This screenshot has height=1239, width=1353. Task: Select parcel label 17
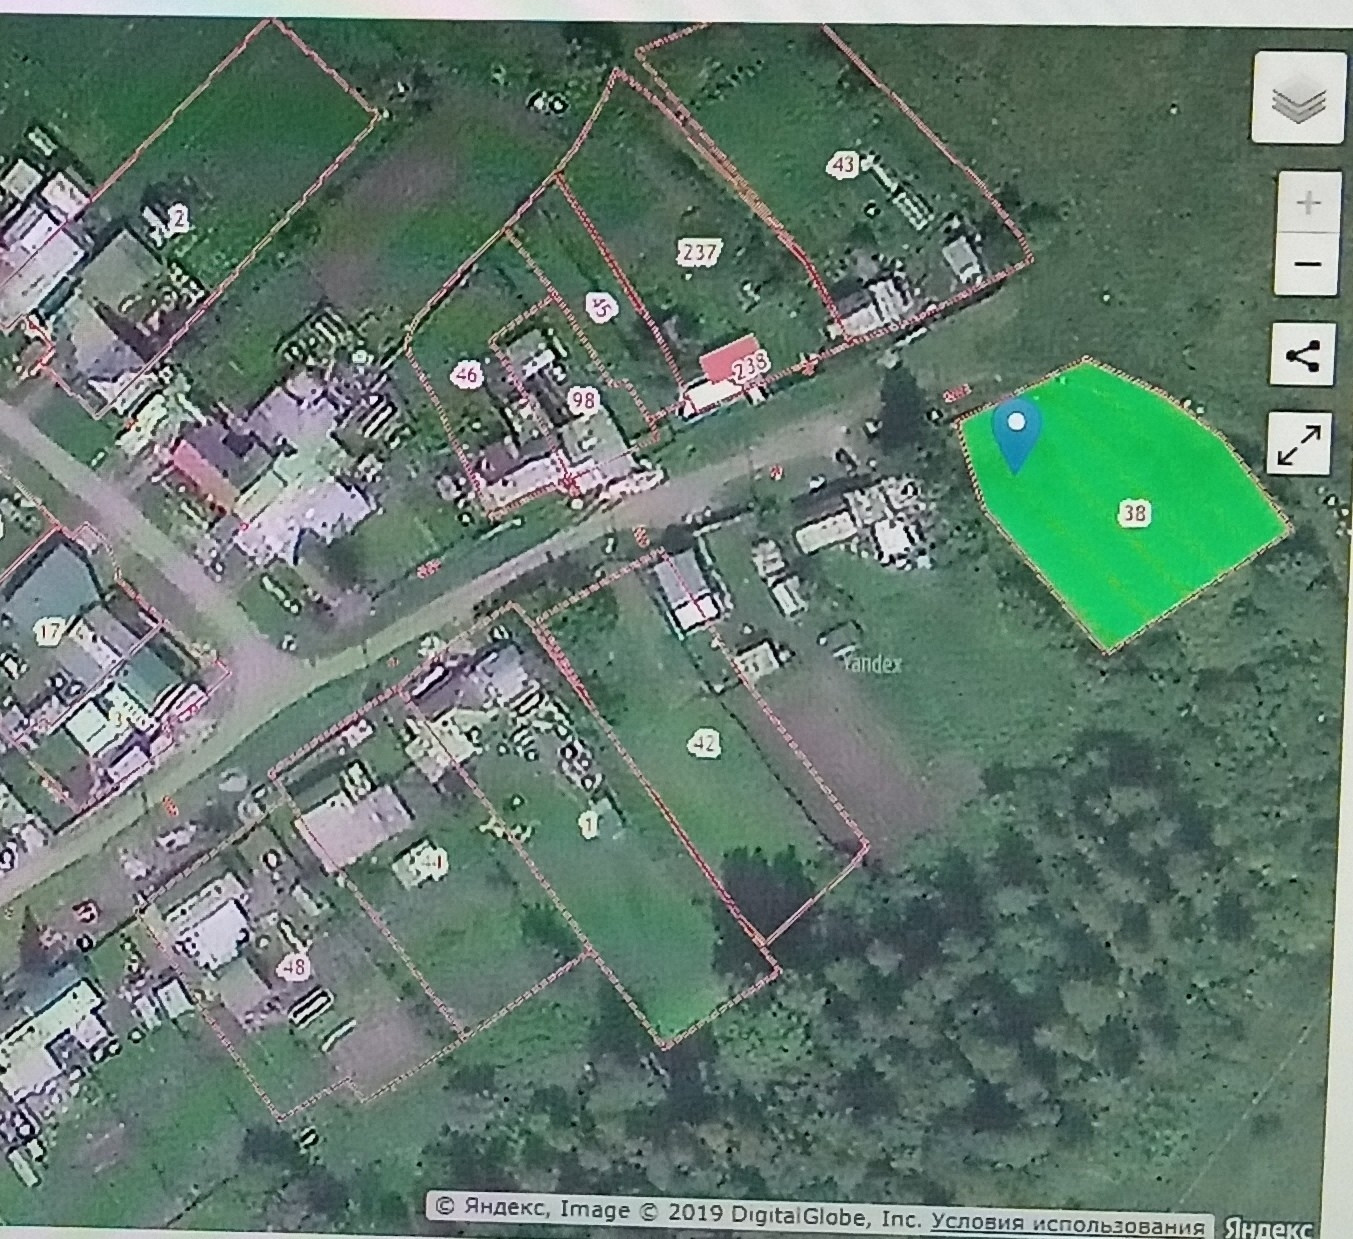pos(49,632)
